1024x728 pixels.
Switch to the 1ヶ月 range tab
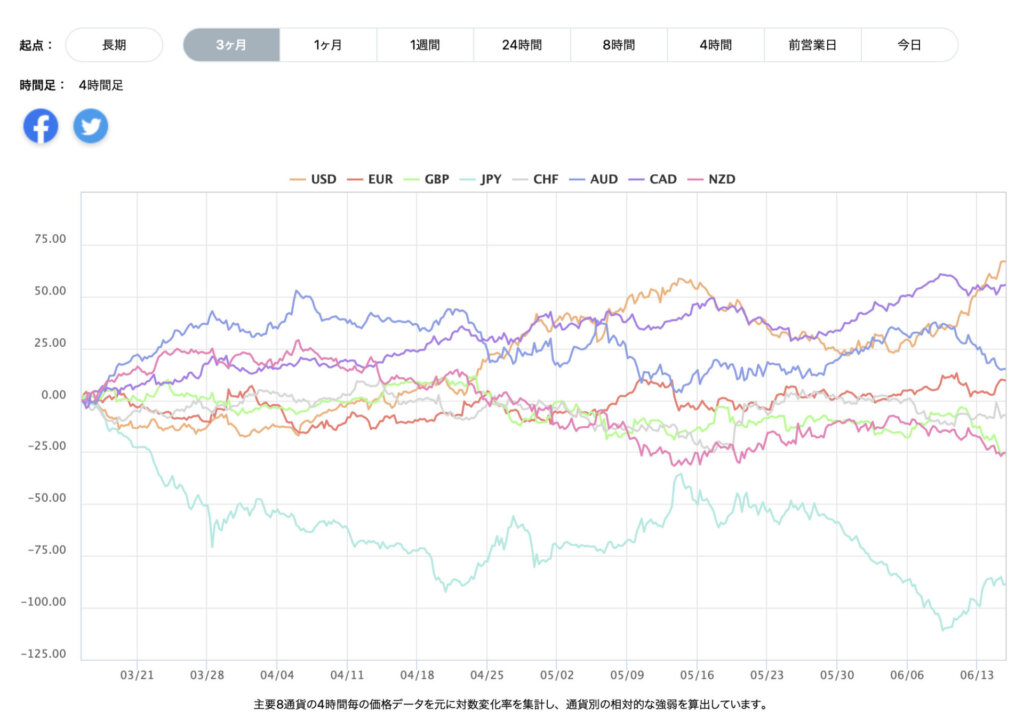click(328, 45)
